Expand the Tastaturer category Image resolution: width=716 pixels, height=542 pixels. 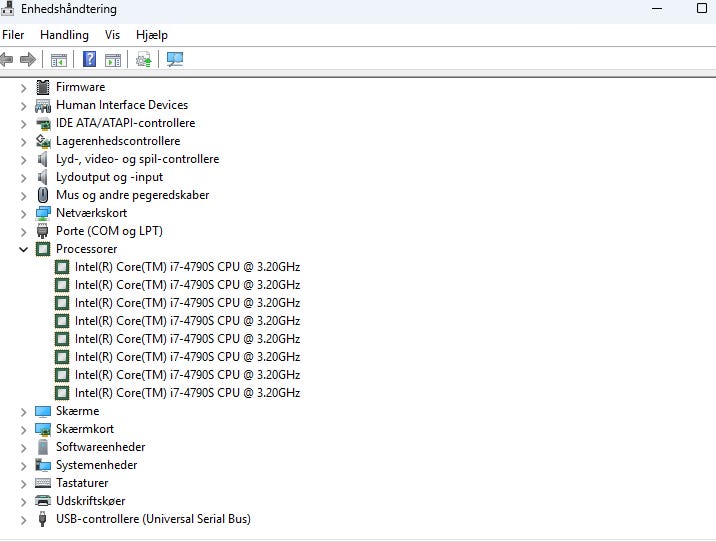24,483
